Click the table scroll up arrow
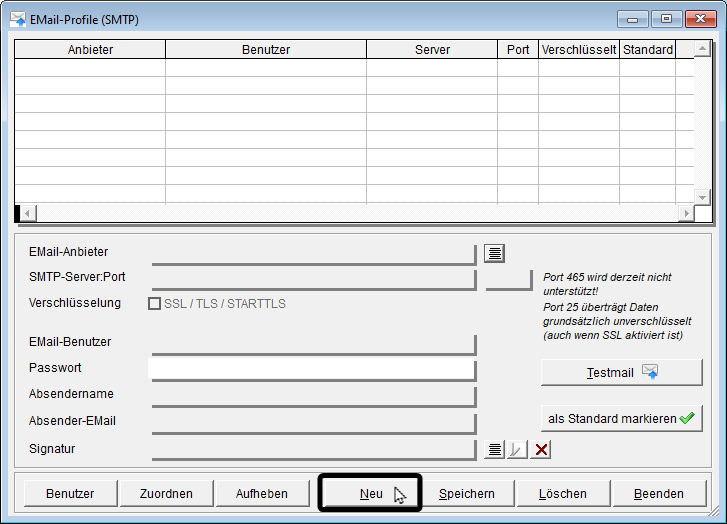Screen dimensions: 727x524 (x=702, y=49)
